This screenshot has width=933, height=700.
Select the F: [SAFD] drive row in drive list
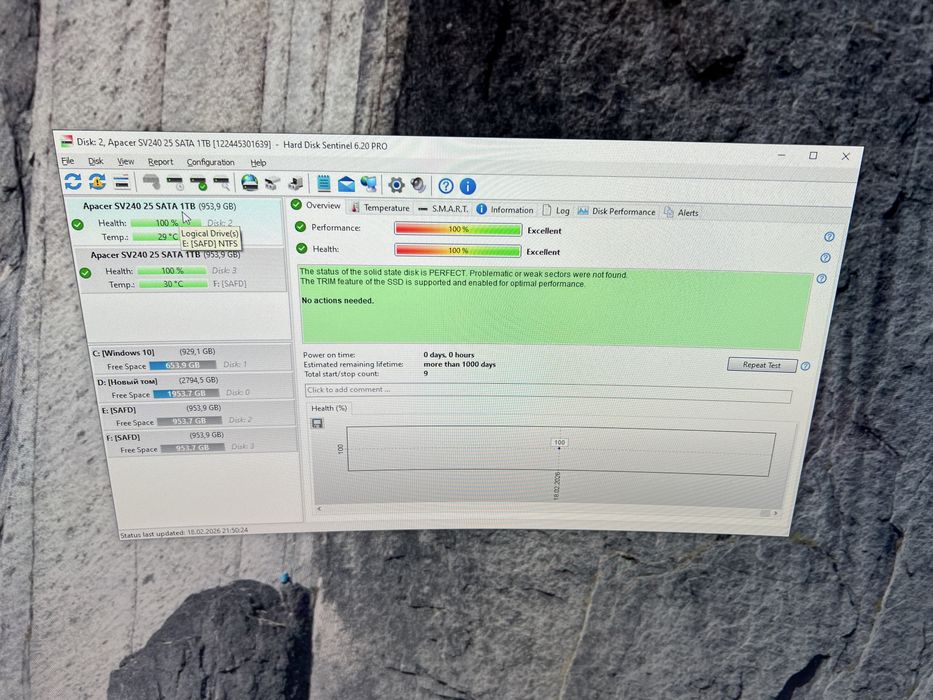tap(201, 442)
